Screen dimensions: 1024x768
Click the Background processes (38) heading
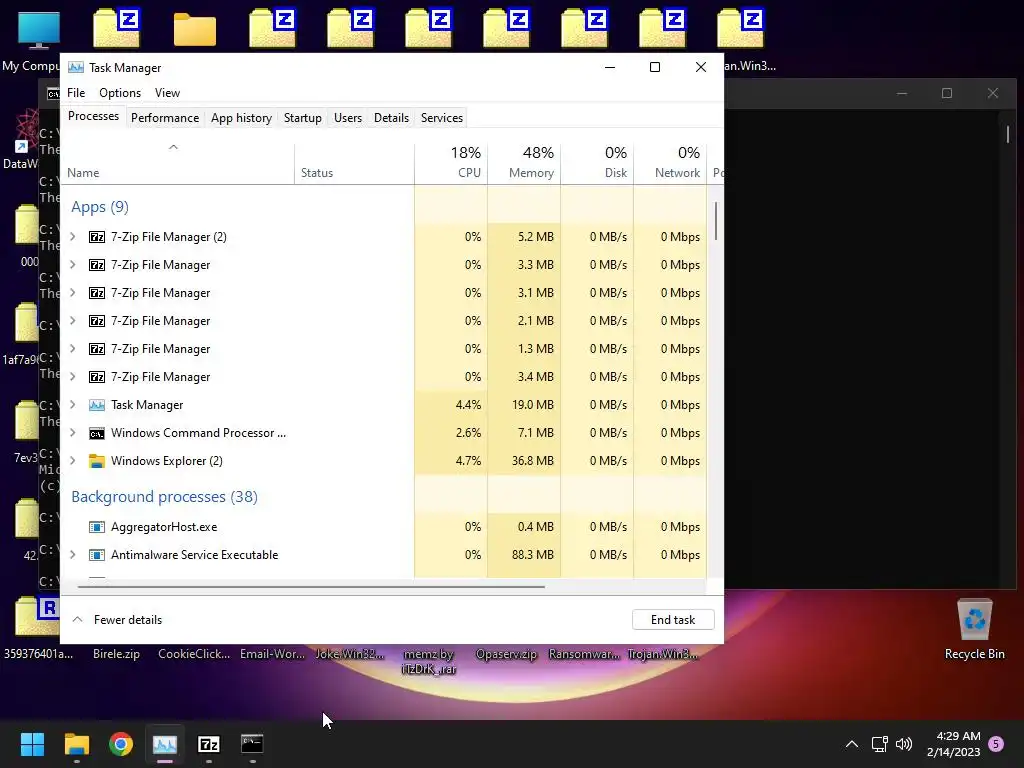click(x=165, y=497)
